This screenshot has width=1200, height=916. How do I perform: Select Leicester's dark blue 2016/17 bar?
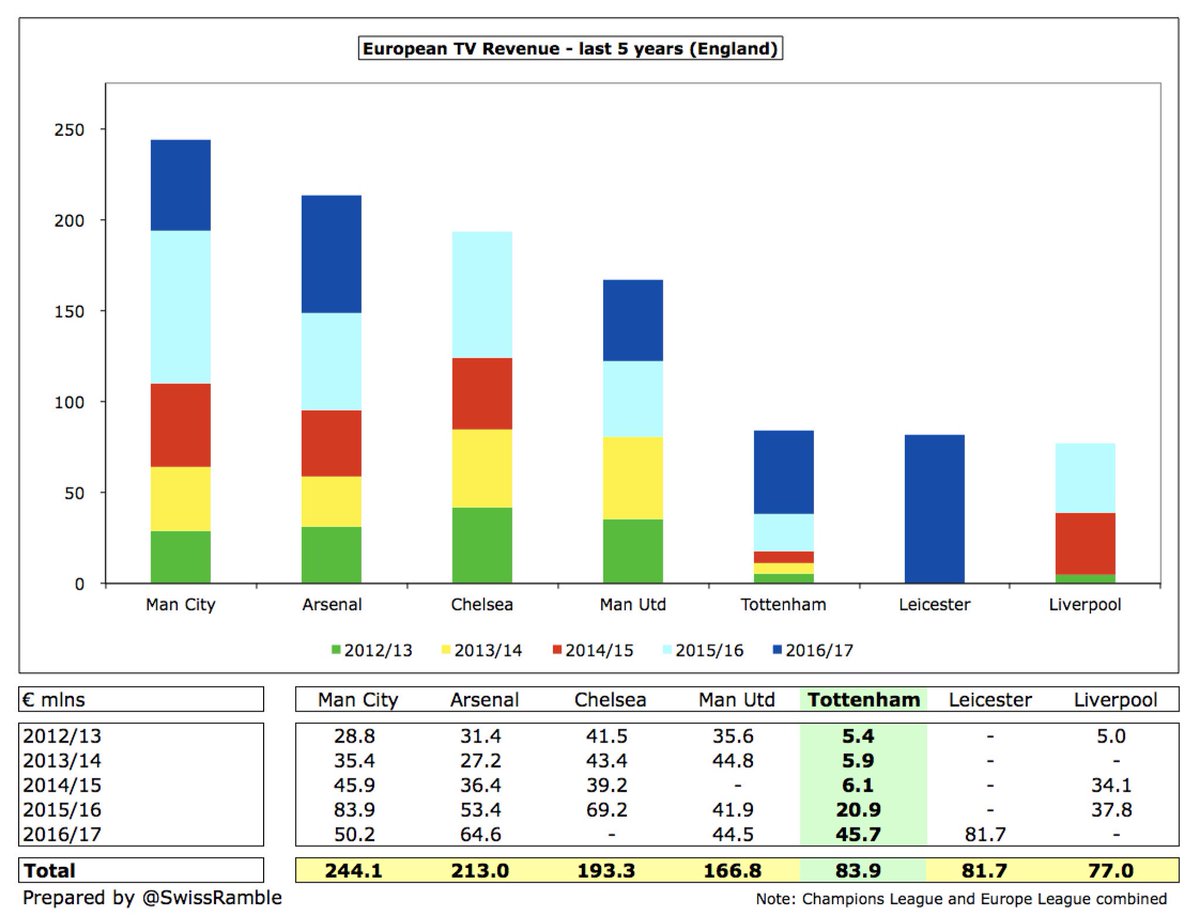point(934,509)
